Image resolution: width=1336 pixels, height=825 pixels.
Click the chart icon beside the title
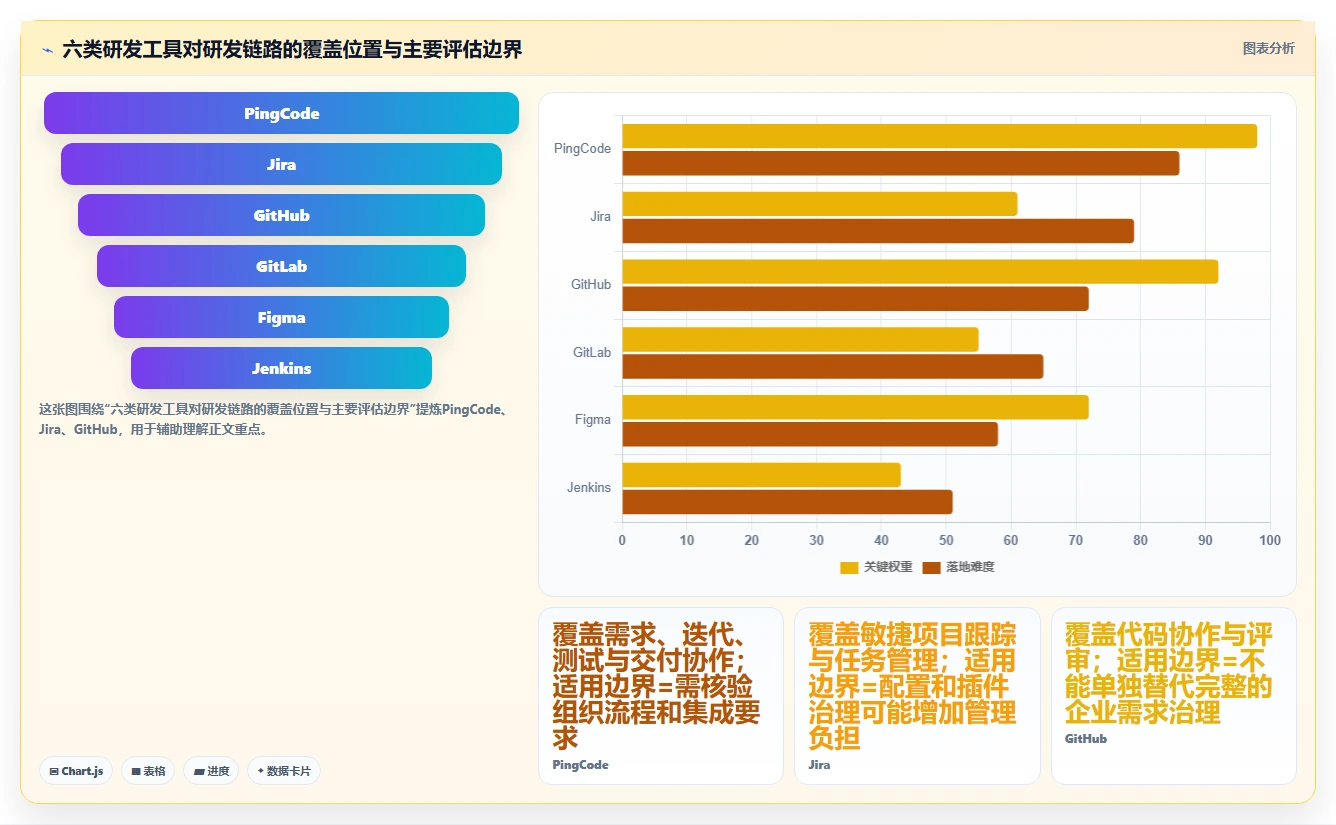(47, 50)
